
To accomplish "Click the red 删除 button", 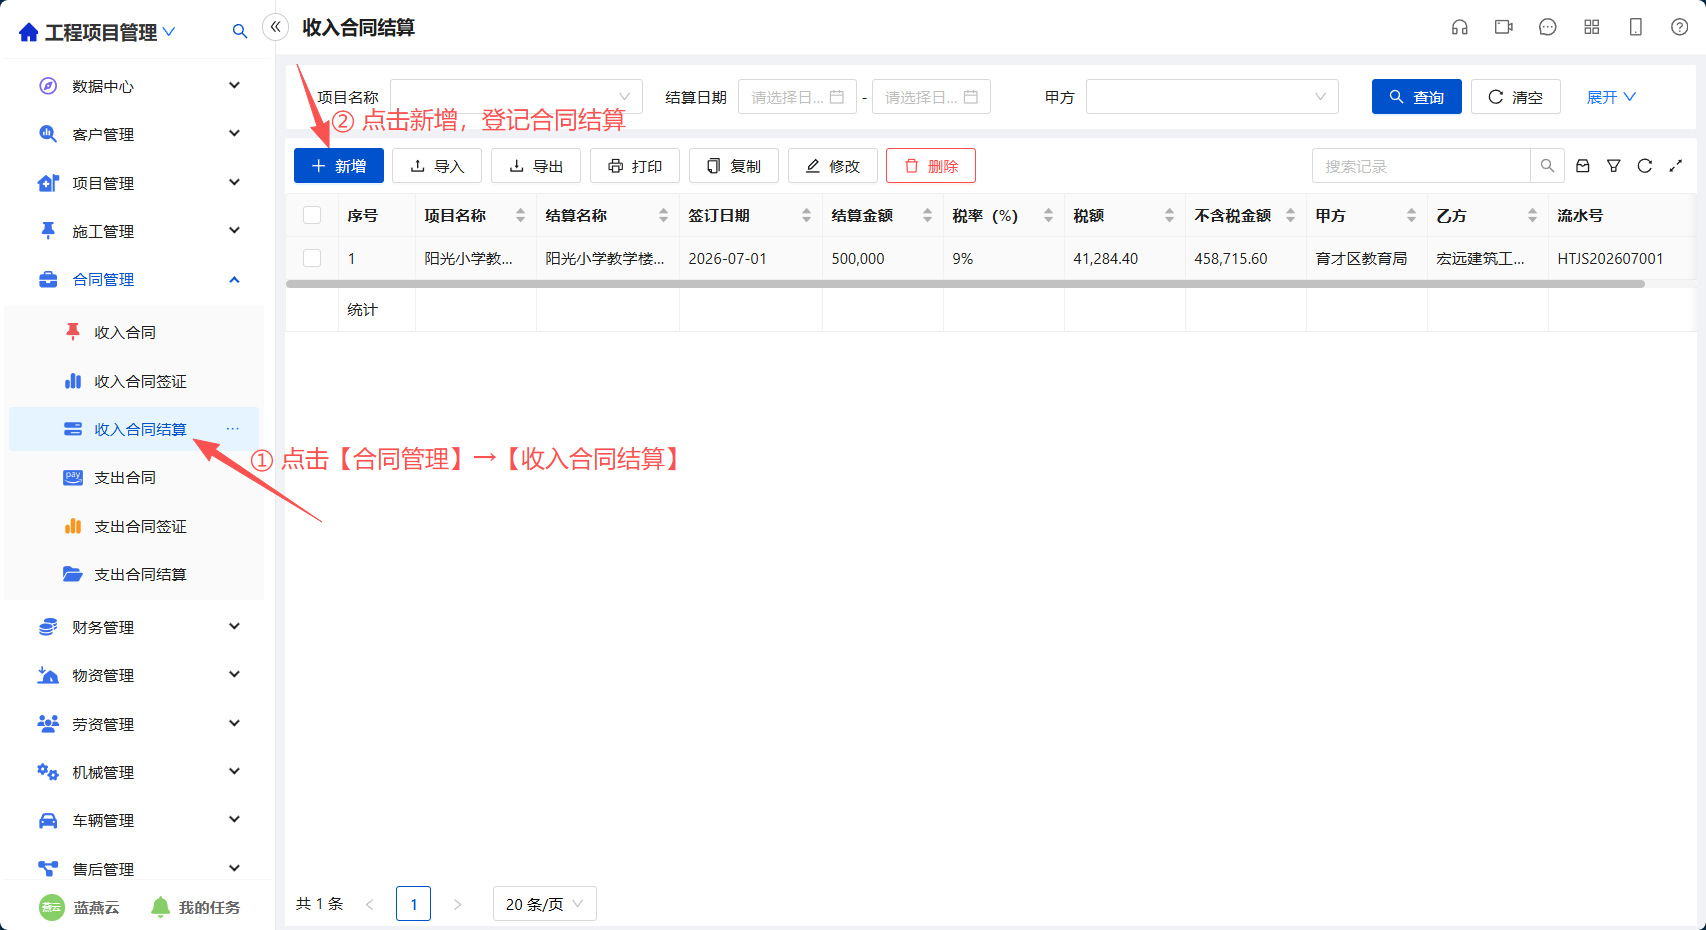I will (931, 166).
